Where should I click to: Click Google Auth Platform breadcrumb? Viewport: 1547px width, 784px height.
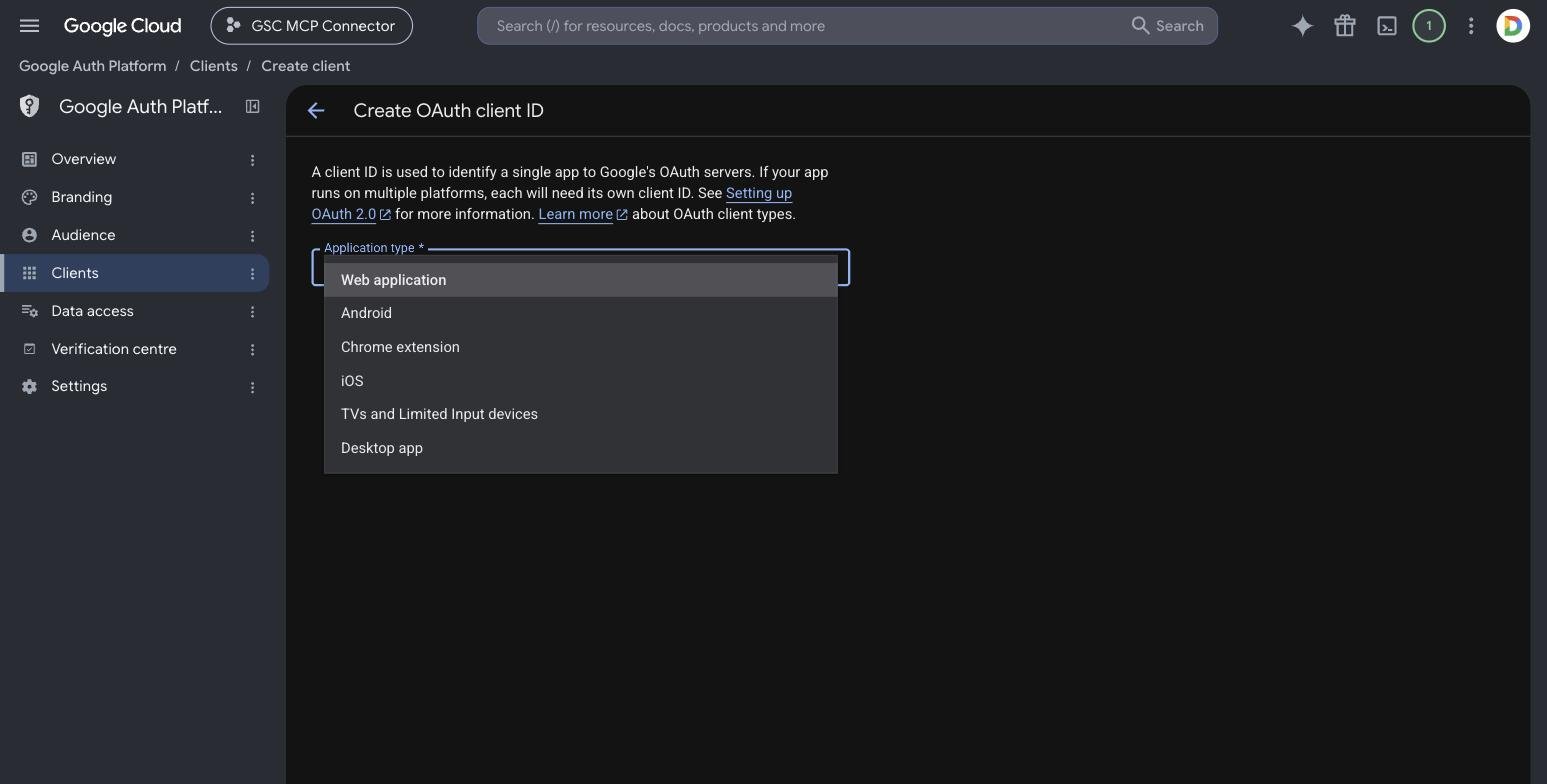92,66
